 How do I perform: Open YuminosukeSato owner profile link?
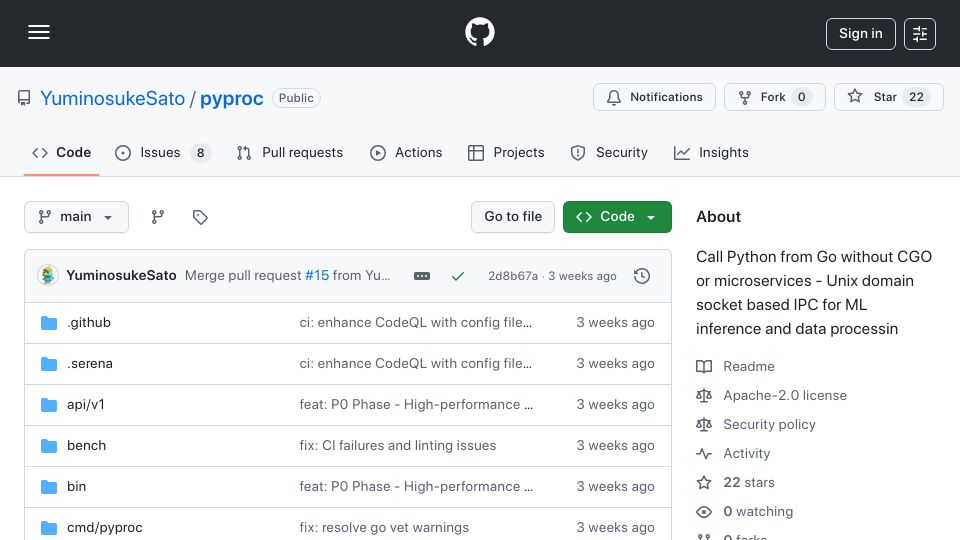coord(113,98)
